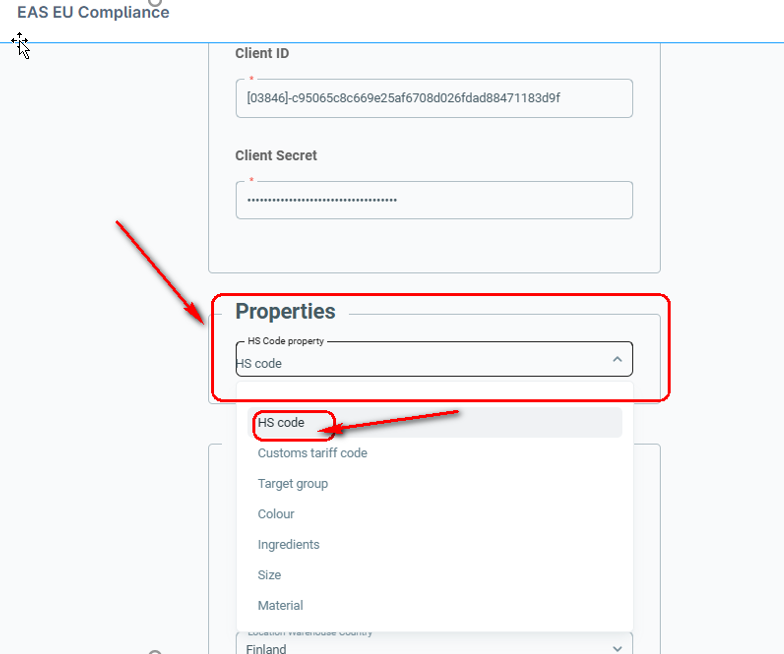Choose Customs tariff code option

tap(312, 453)
